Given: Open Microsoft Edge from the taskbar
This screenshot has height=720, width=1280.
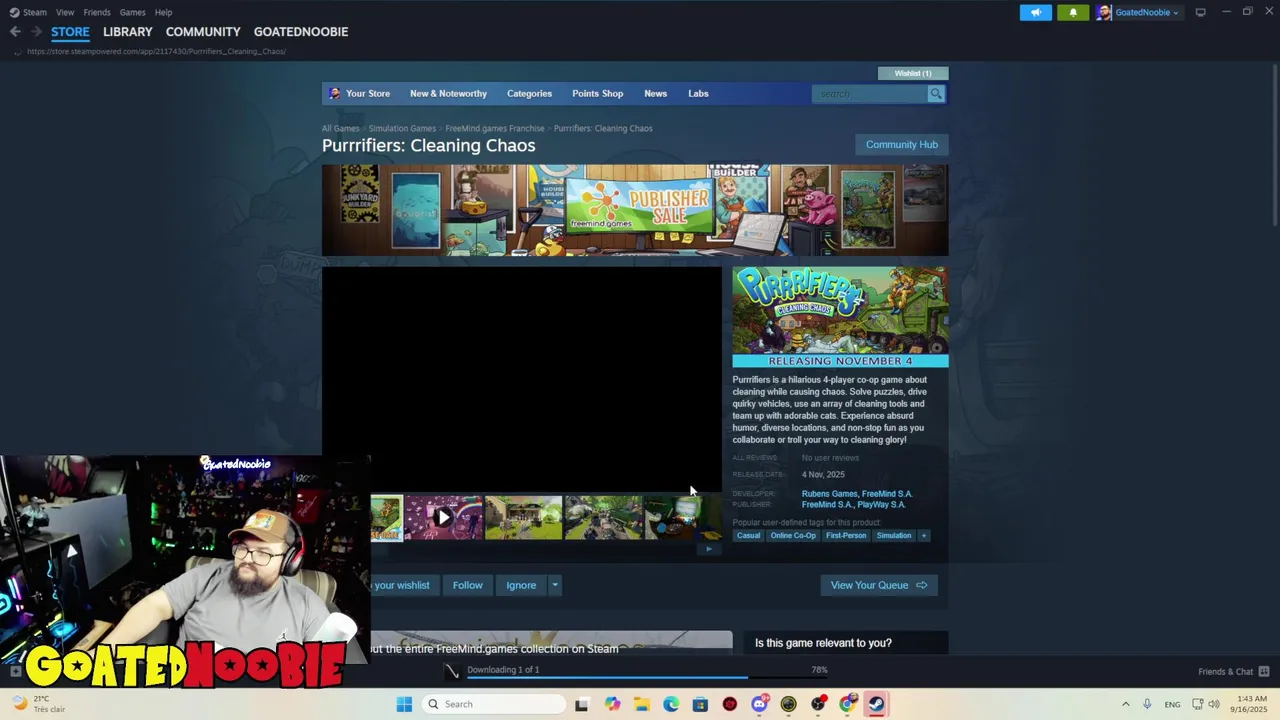Looking at the screenshot, I should click(671, 704).
